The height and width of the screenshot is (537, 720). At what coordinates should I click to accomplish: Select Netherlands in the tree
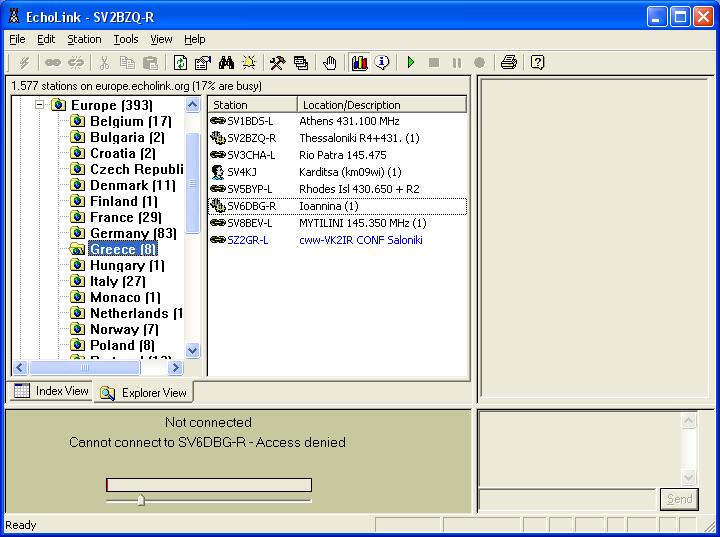pyautogui.click(x=136, y=313)
